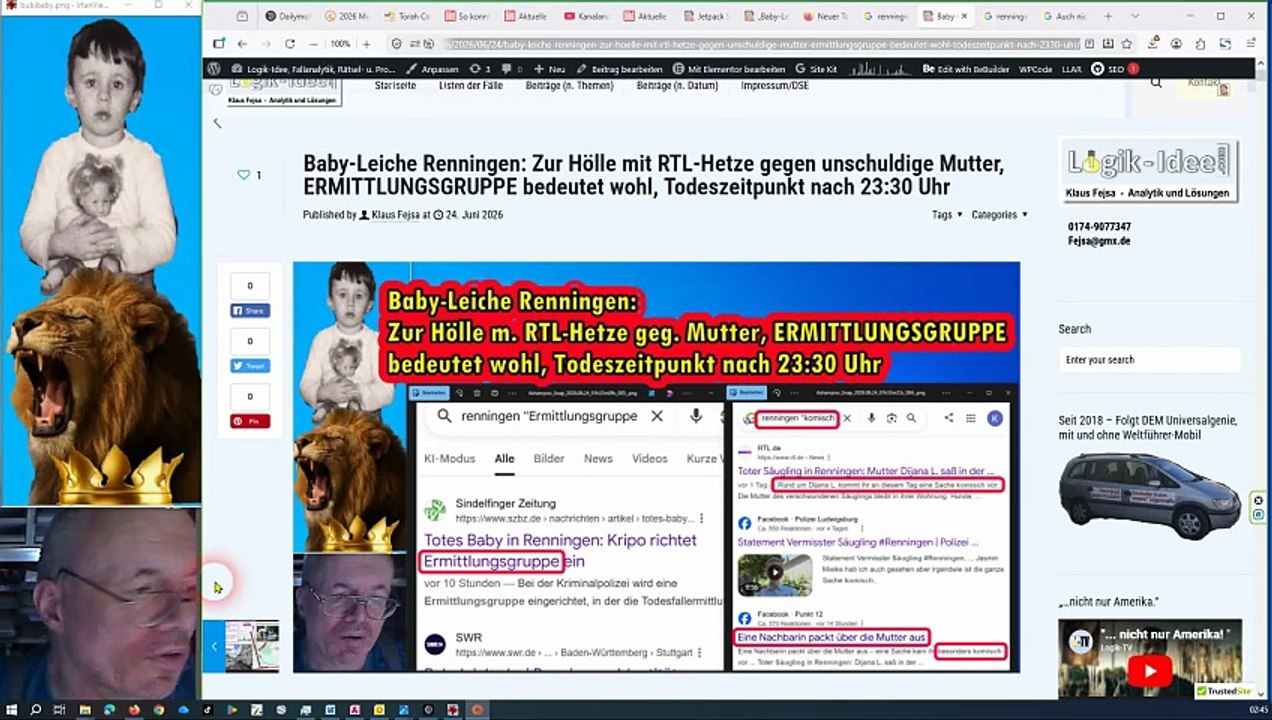1272x720 pixels.
Task: Zoom in with plus button
Action: point(366,44)
